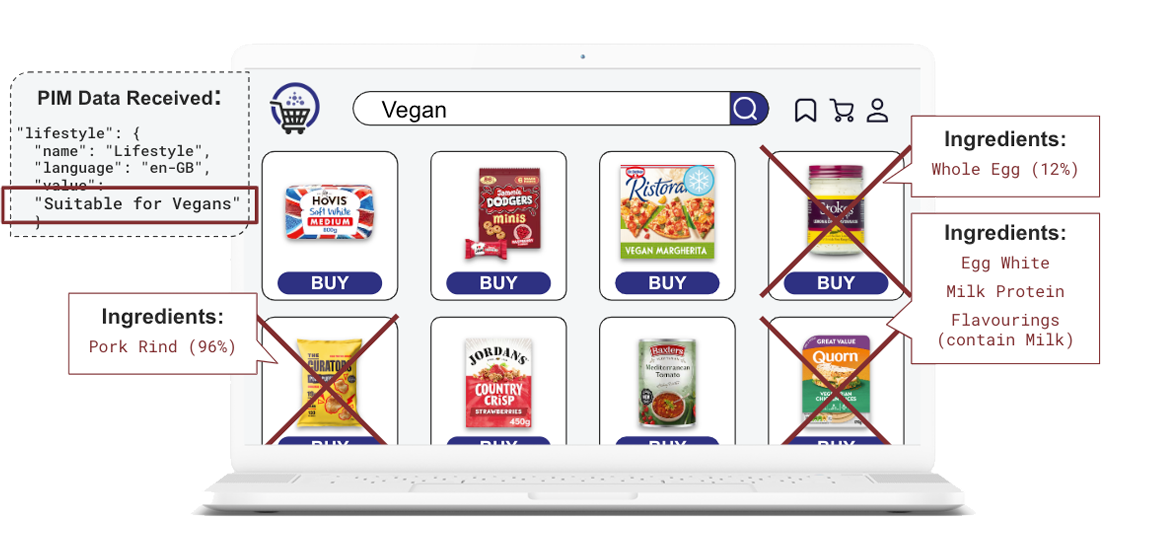1155x542 pixels.
Task: Click the Pork Rind ingredients callout
Action: pyautogui.click(x=163, y=333)
